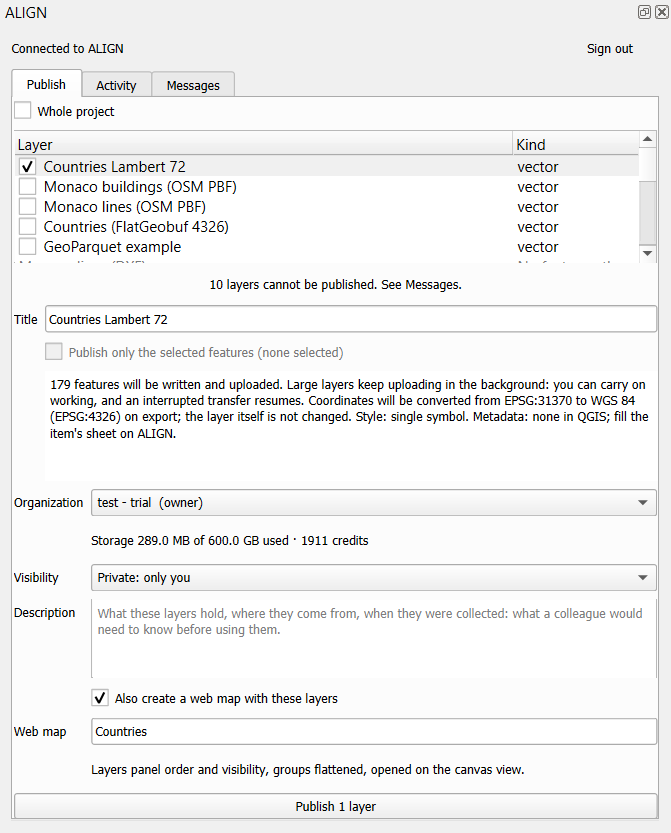The image size is (671, 833).
Task: Click the 'Layers panel order and visibility' note
Action: tap(308, 770)
